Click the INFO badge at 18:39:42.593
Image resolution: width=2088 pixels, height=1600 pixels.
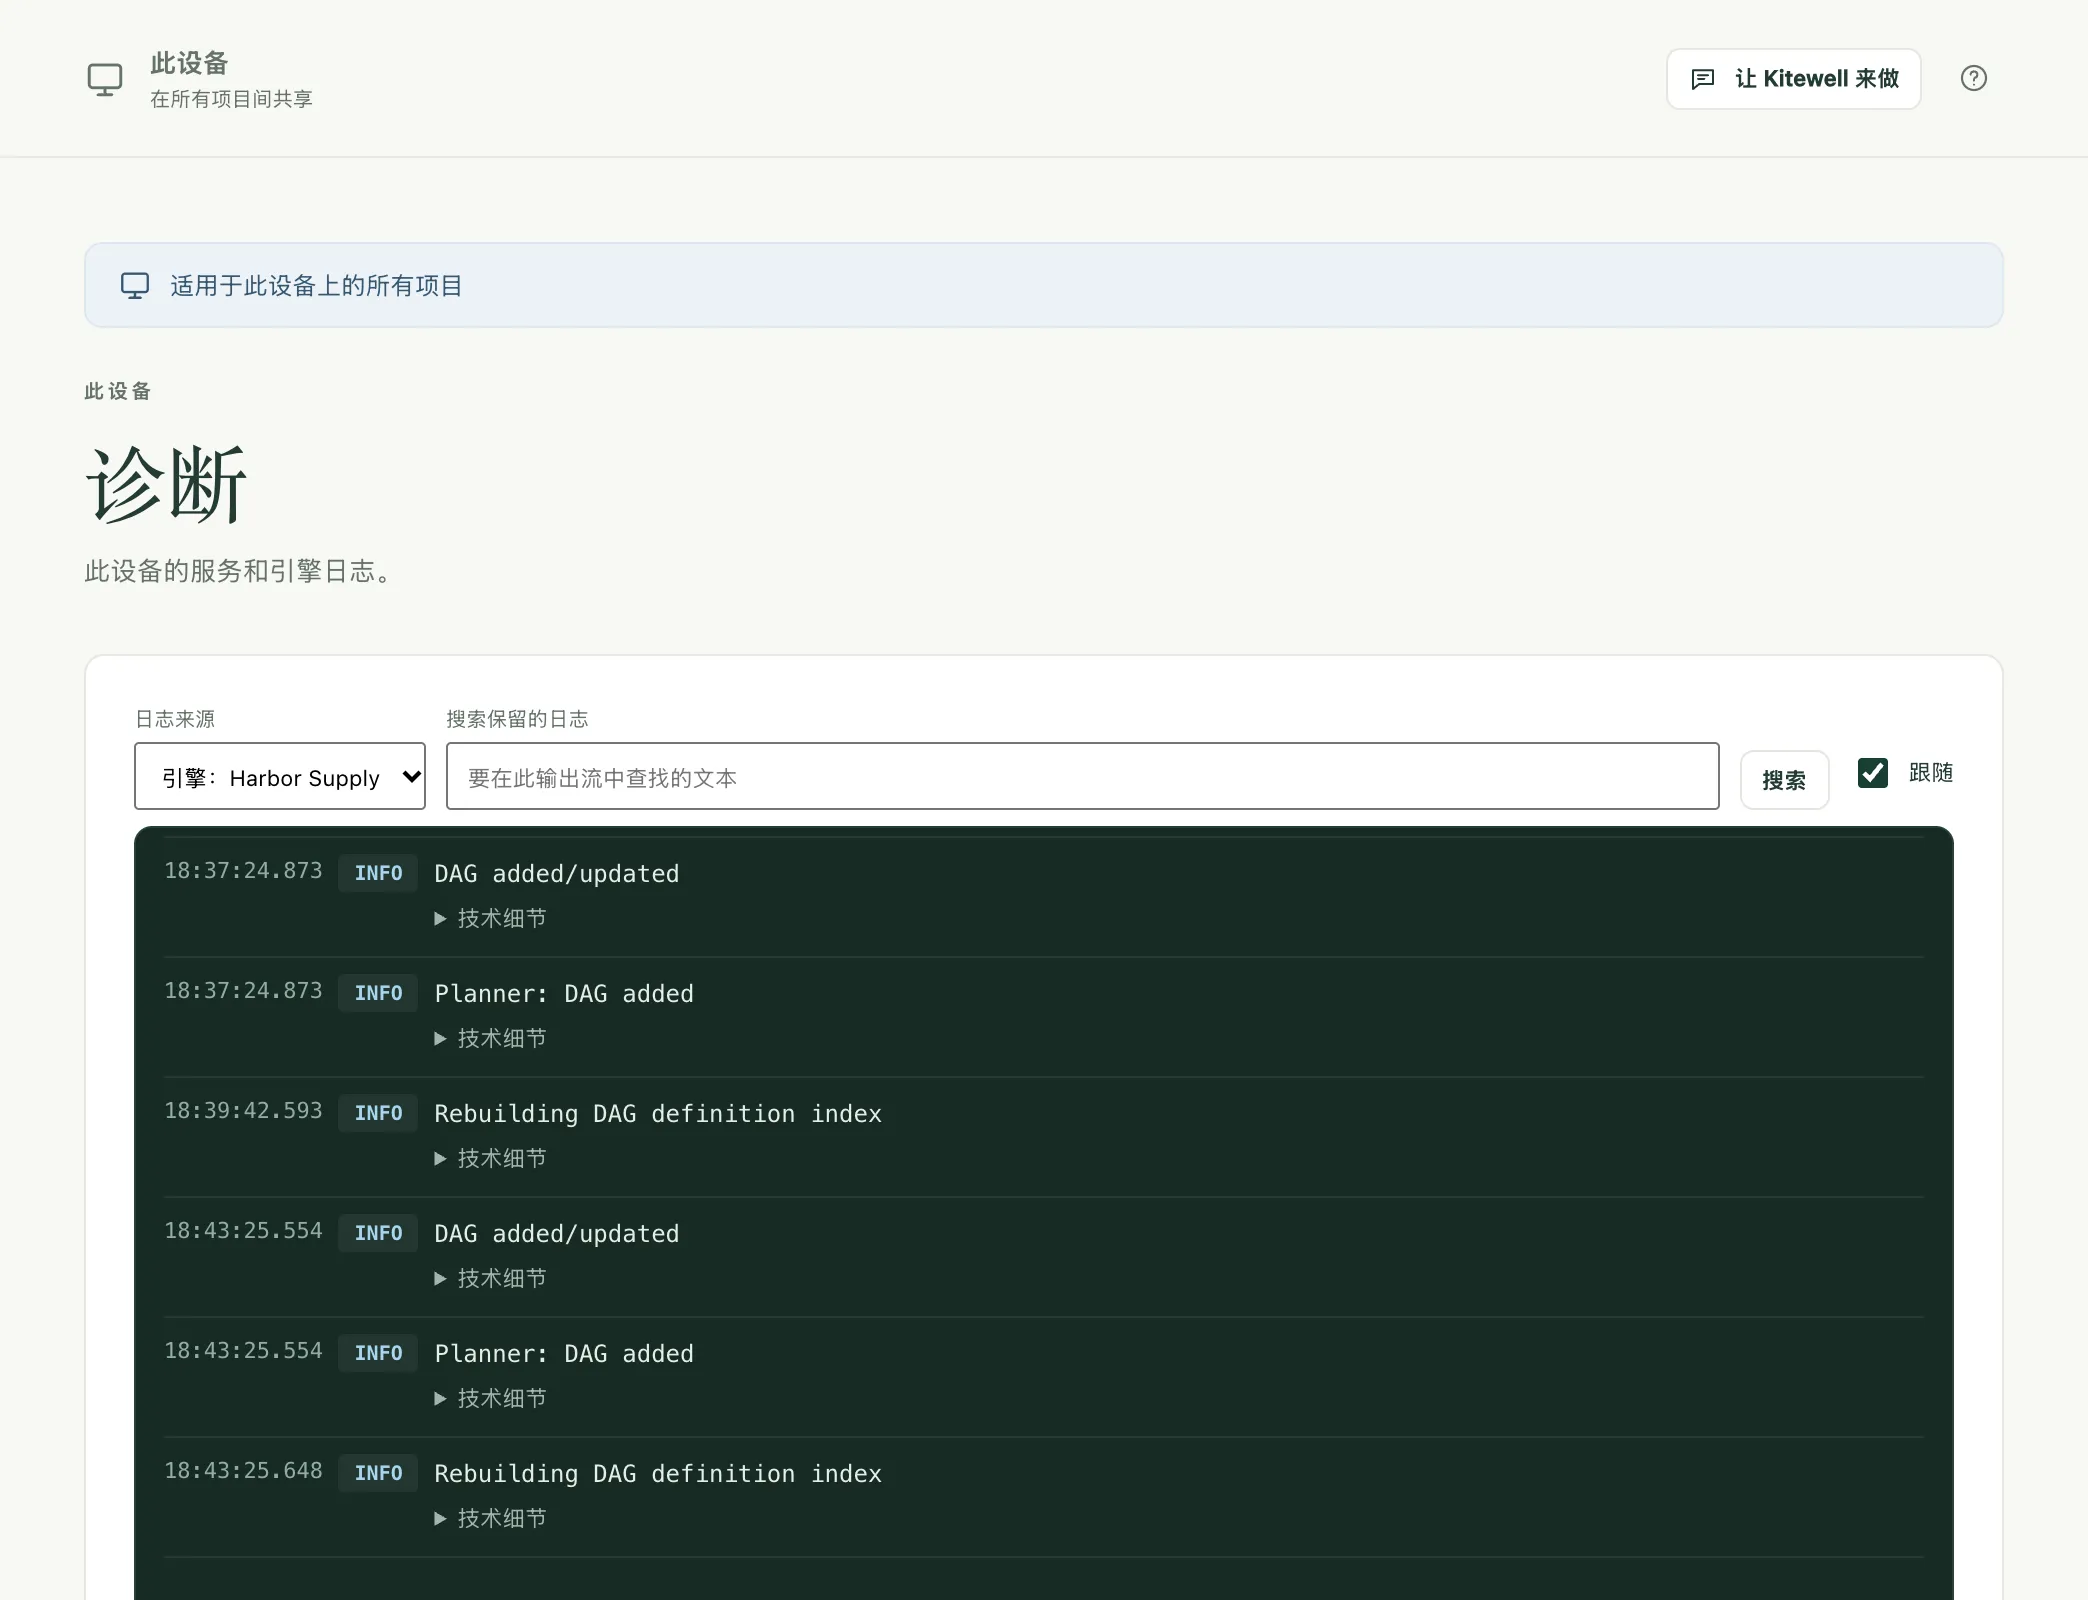pos(378,1113)
